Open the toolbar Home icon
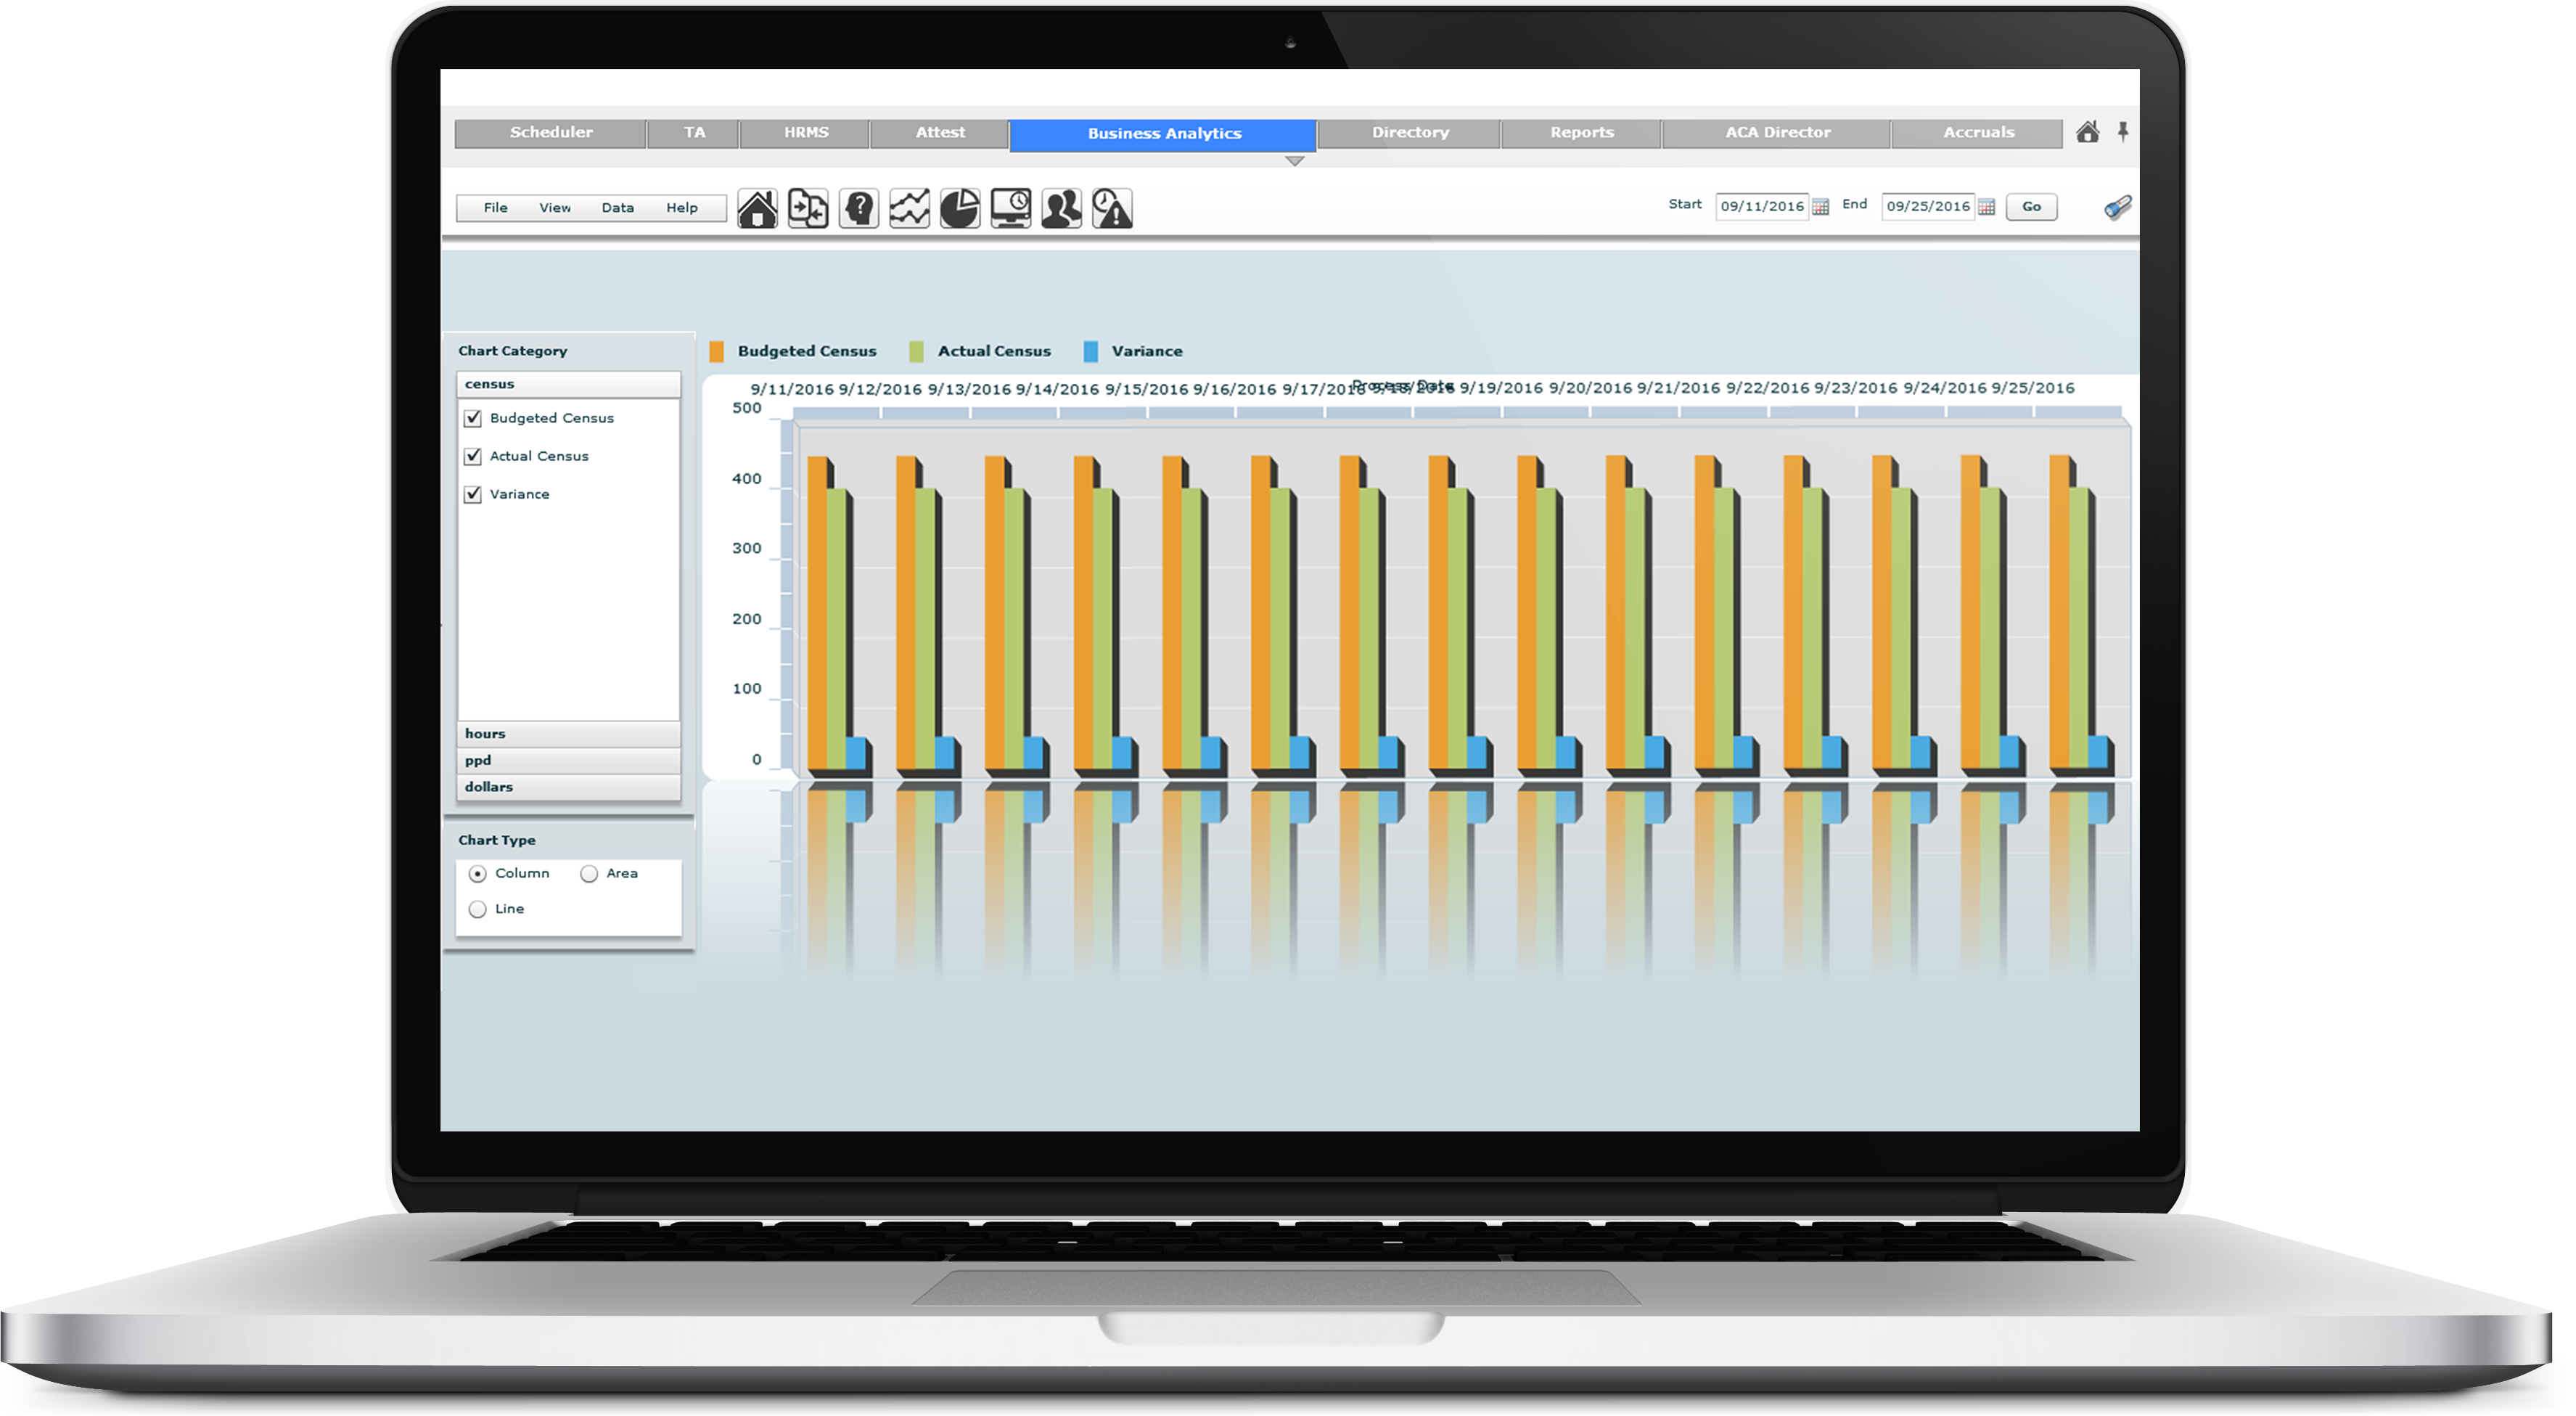Screen dimensions: 2576x1416 pos(757,208)
